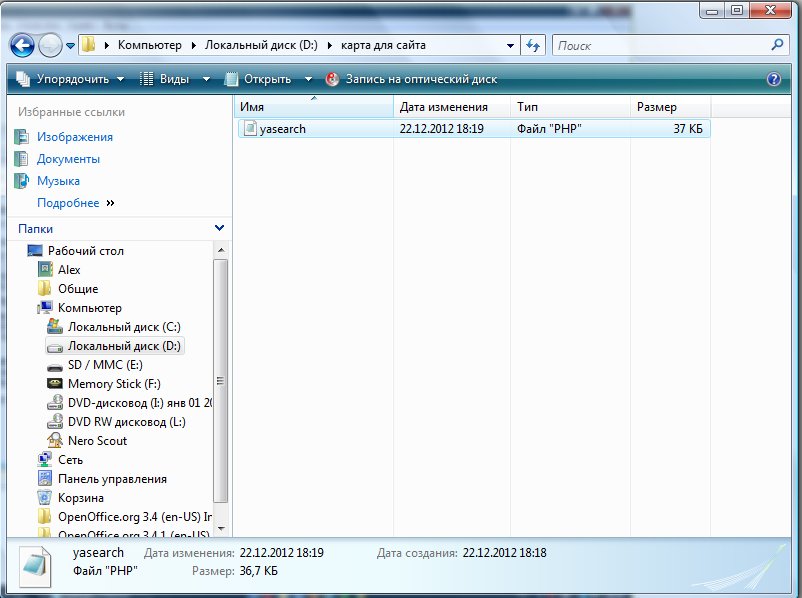Screen dimensions: 802x598
Task: Select Рабочий стол in folder tree
Action: [x=85, y=251]
